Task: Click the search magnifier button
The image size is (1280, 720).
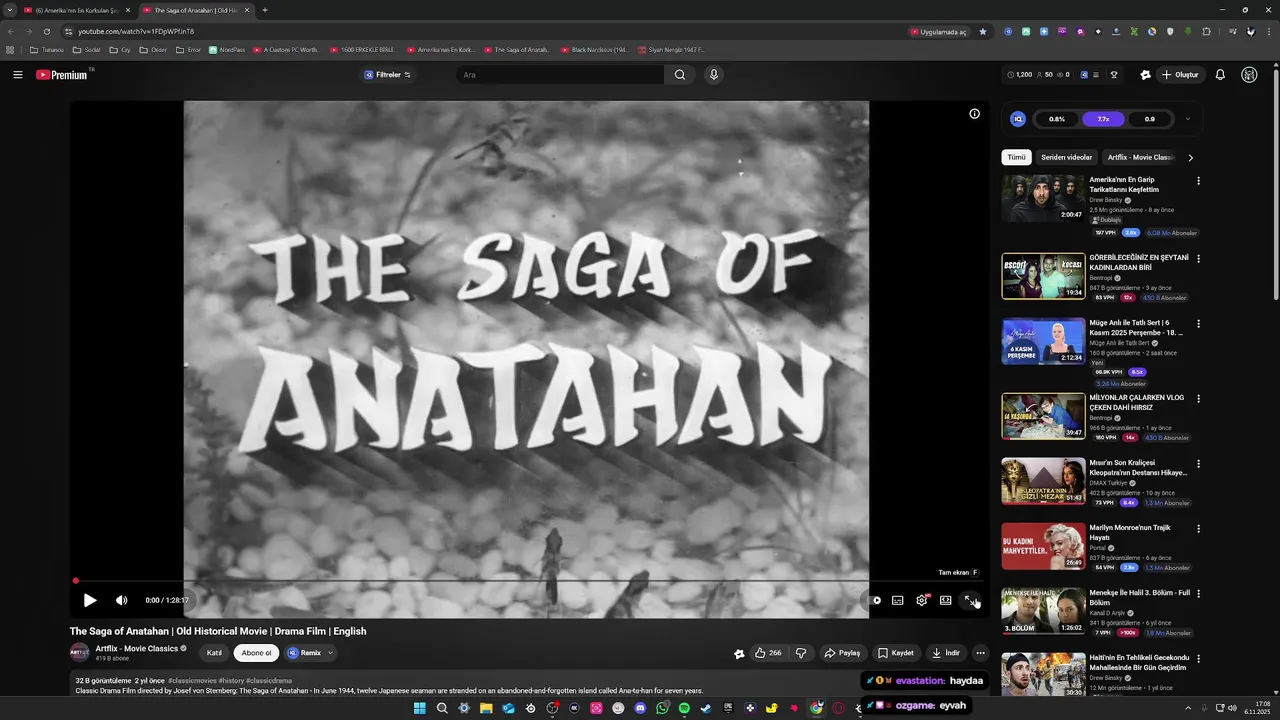Action: [x=680, y=75]
